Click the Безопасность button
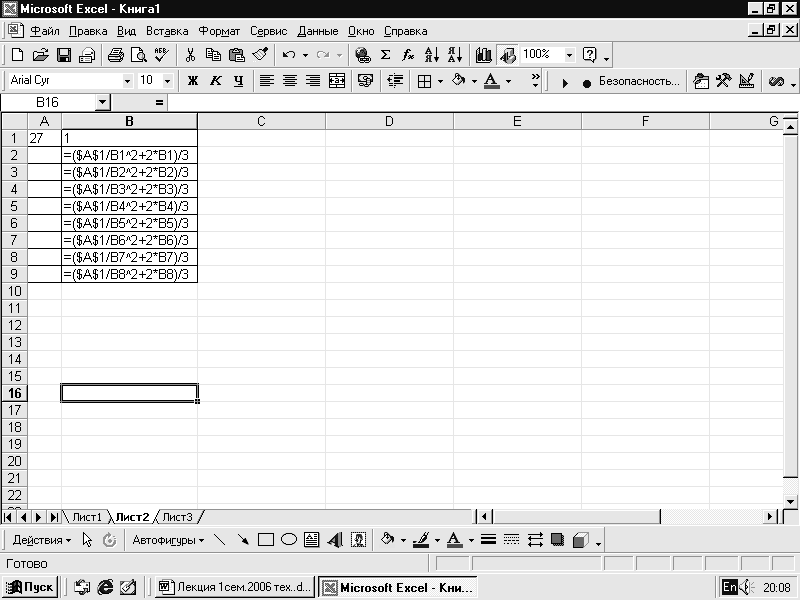Screen dimensions: 800x600 pyautogui.click(x=639, y=81)
